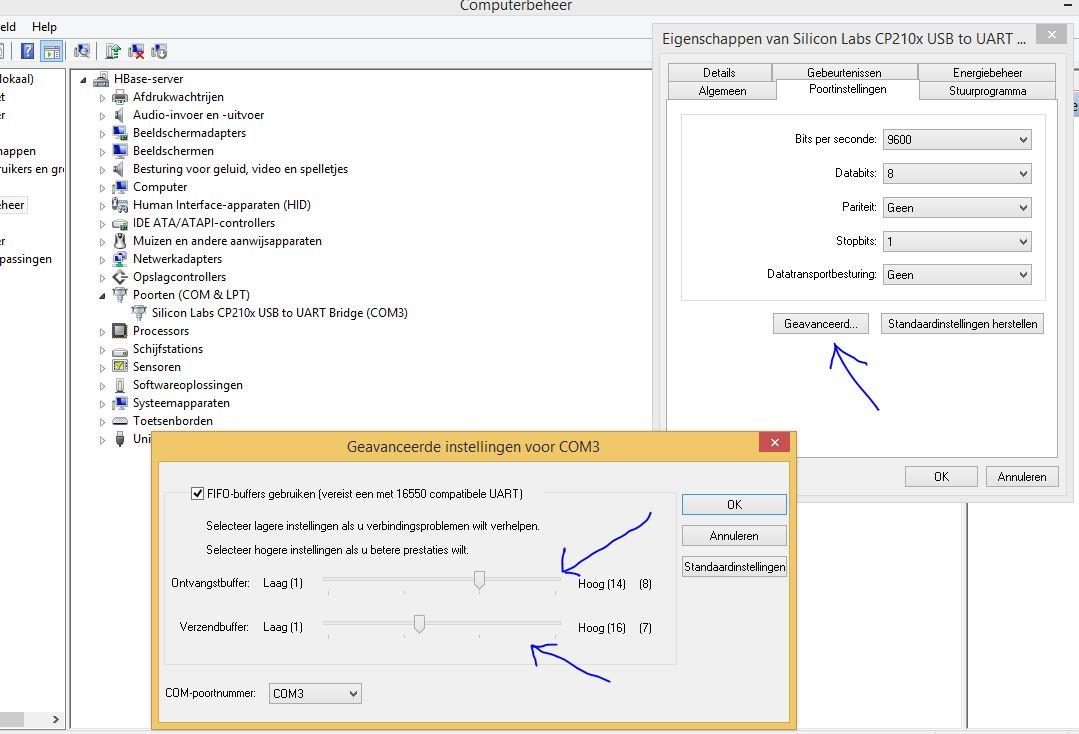Expand the Netwerkadapters tree node
The width and height of the screenshot is (1079, 734).
point(102,259)
